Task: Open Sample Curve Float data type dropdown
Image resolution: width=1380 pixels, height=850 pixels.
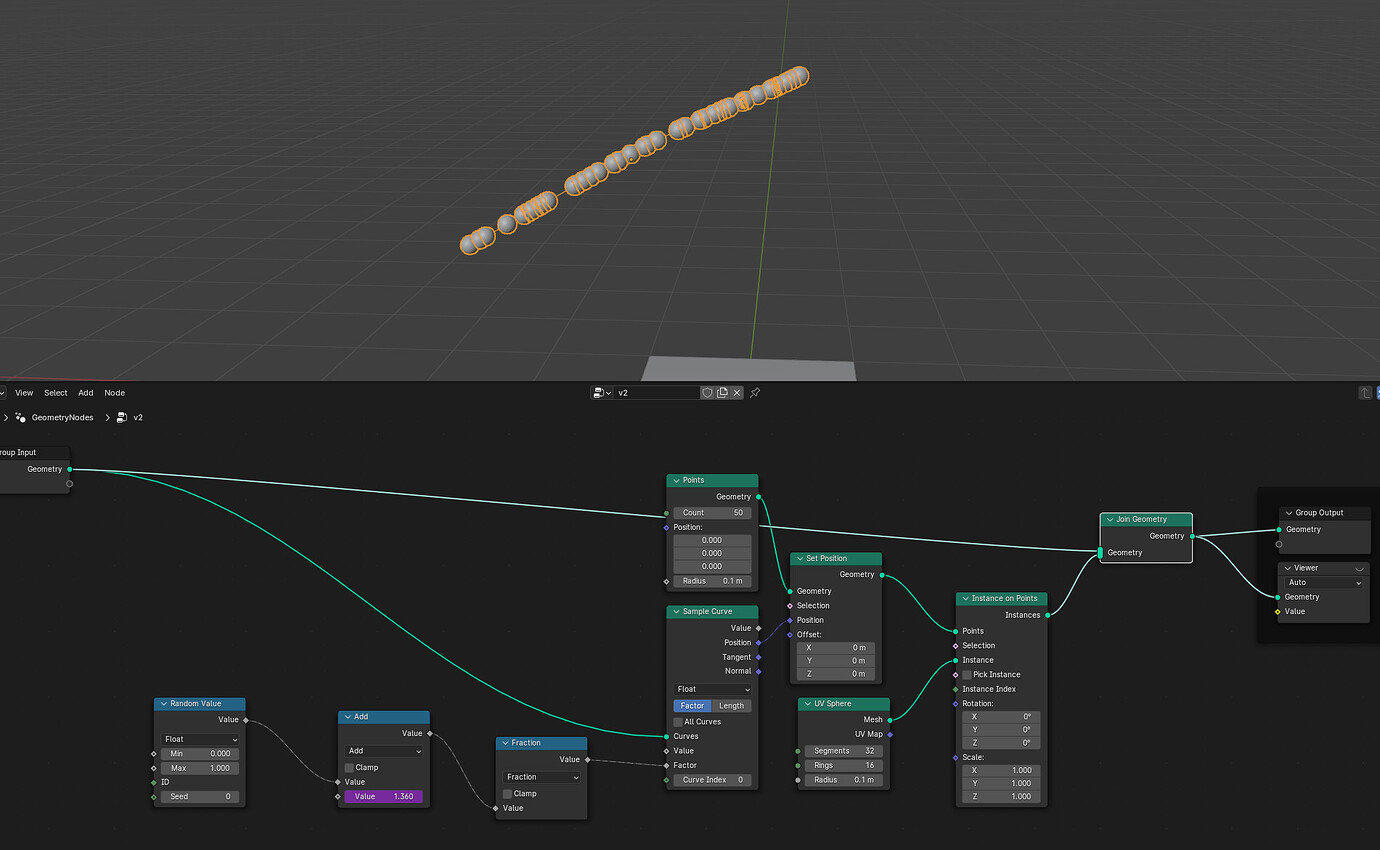Action: (x=712, y=689)
